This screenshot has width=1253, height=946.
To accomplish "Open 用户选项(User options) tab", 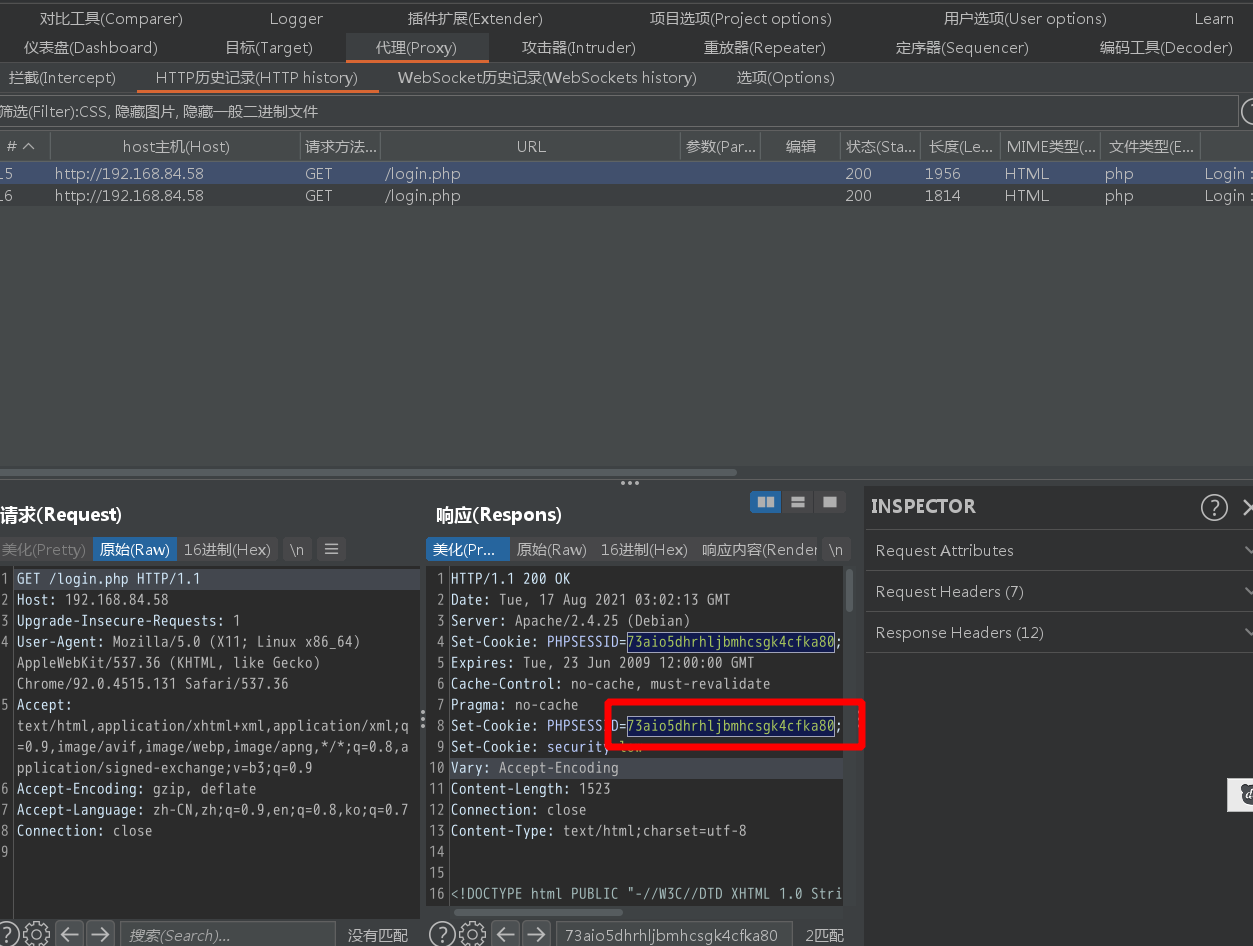I will [1025, 18].
